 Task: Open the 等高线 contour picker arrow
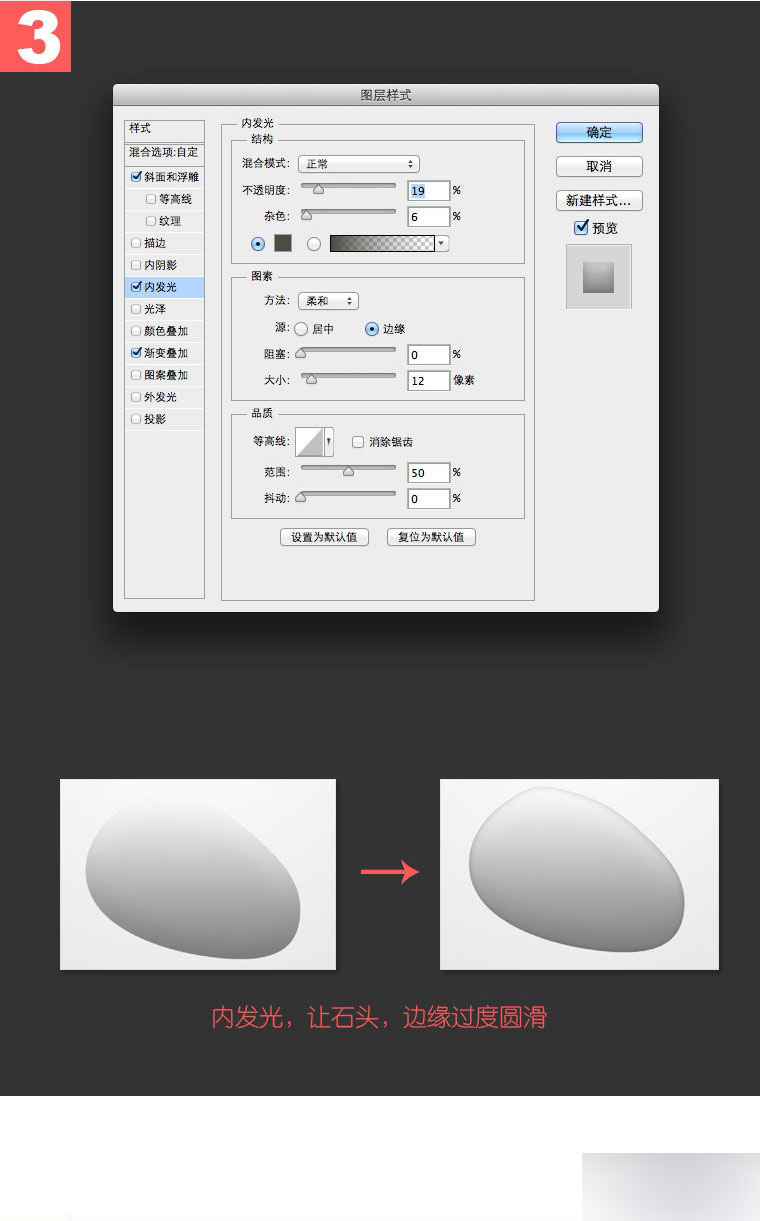pos(329,441)
